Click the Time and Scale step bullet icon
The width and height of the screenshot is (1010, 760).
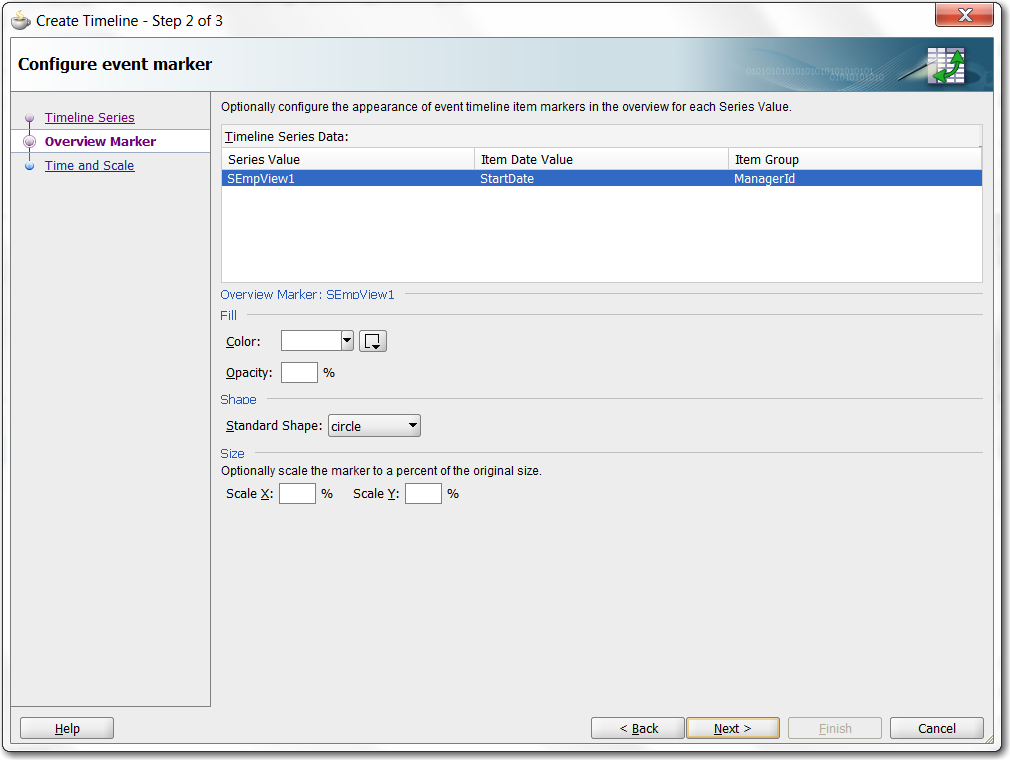click(x=29, y=166)
